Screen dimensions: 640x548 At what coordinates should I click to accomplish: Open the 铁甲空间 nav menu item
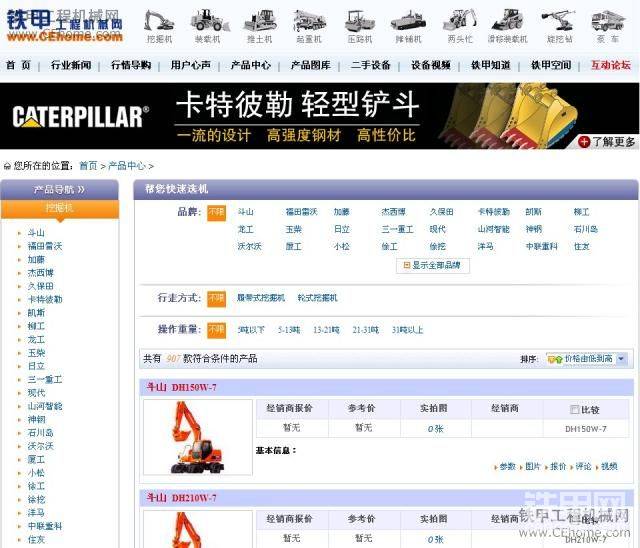[x=551, y=65]
